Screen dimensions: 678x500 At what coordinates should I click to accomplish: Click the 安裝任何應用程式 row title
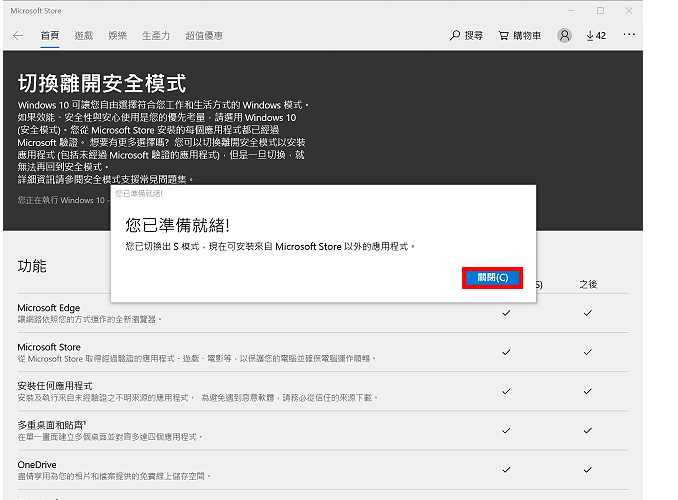pyautogui.click(x=55, y=386)
